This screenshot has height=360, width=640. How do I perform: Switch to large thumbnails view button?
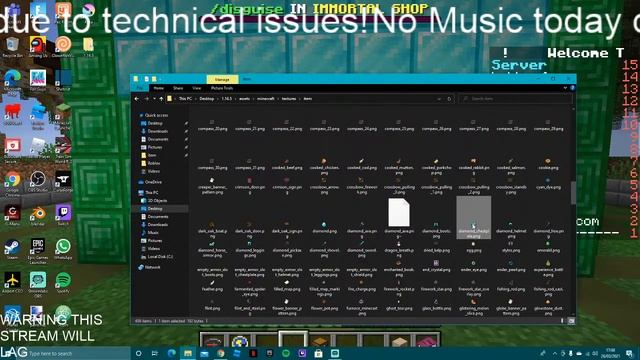click(x=571, y=321)
